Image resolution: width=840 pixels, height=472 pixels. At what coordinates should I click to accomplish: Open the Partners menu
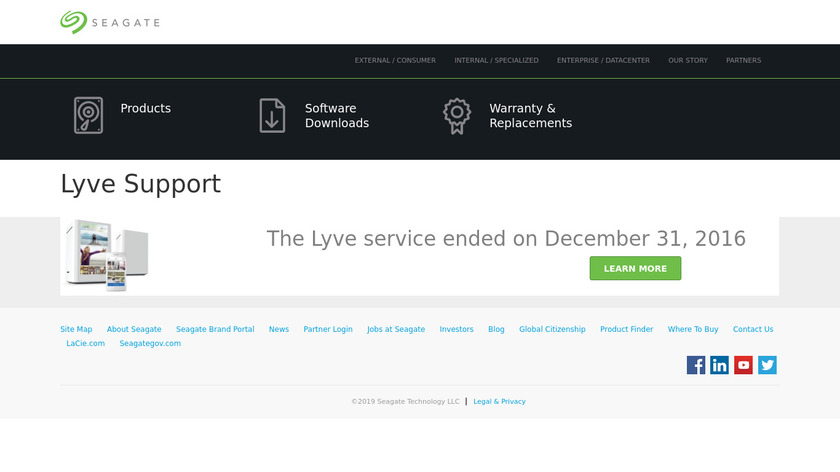(744, 61)
